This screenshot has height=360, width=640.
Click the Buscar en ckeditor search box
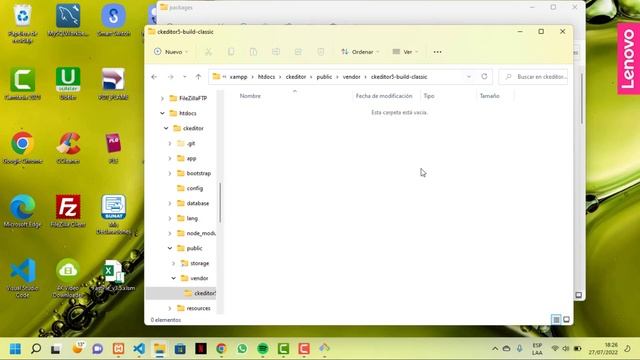[x=534, y=77]
